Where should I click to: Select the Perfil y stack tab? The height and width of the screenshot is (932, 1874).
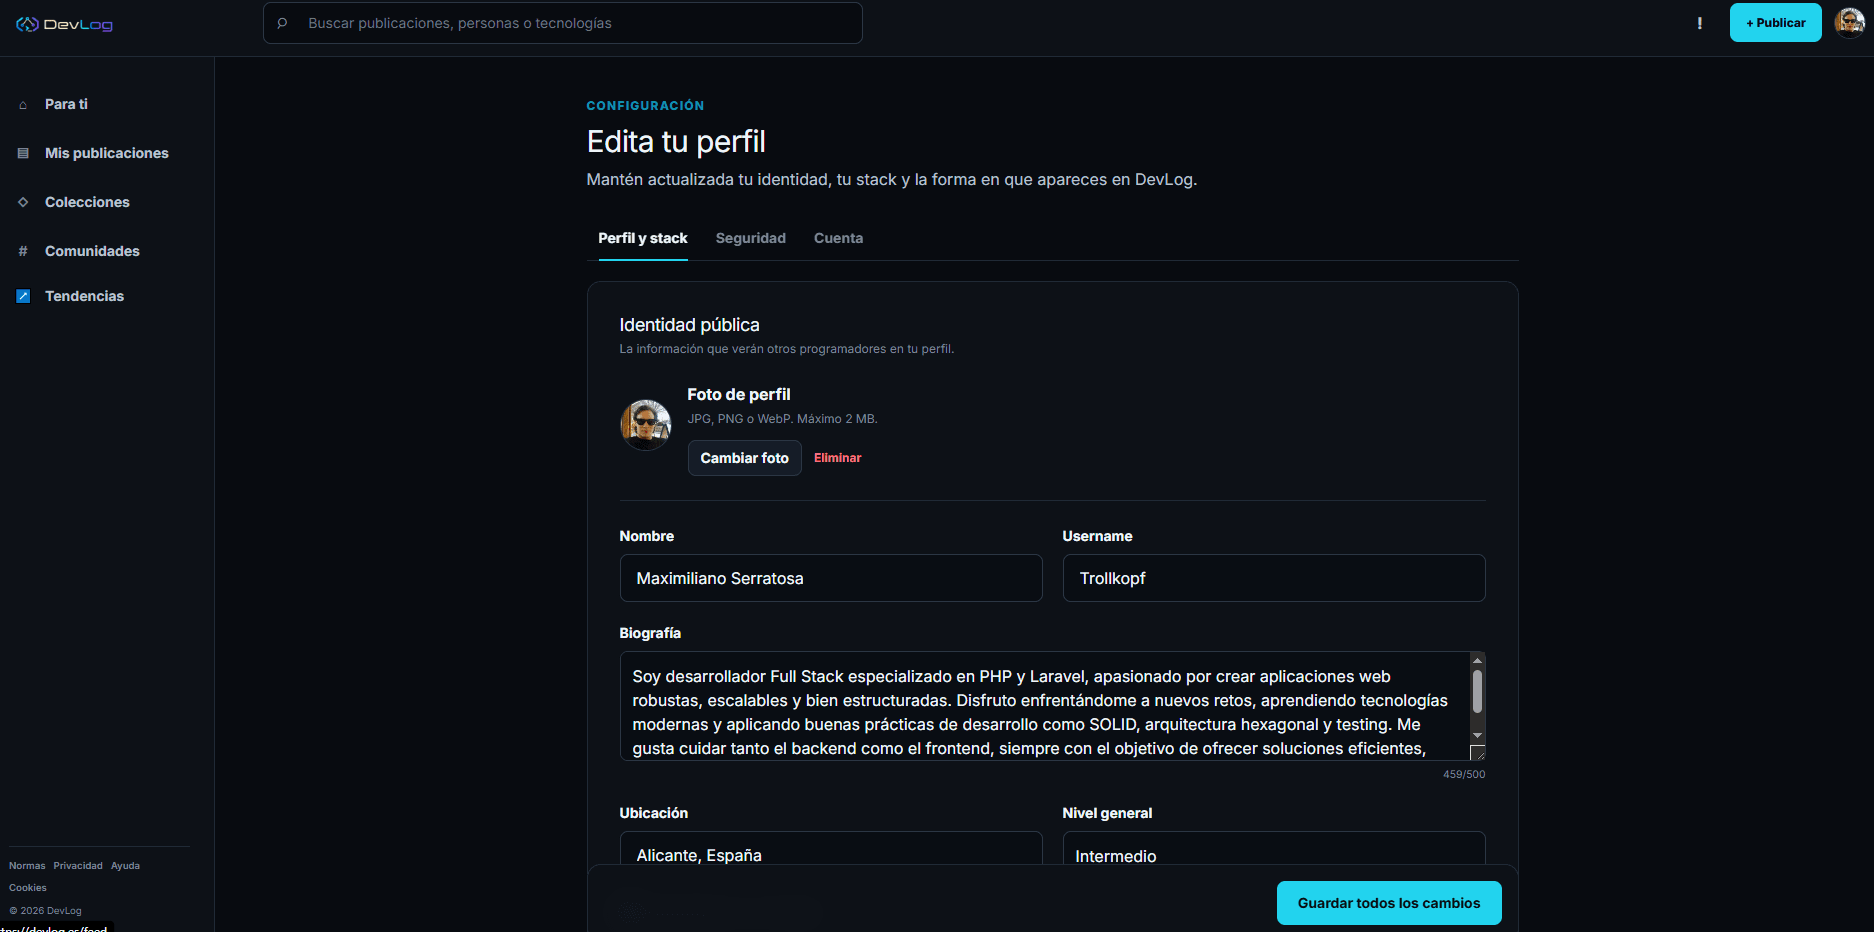643,238
